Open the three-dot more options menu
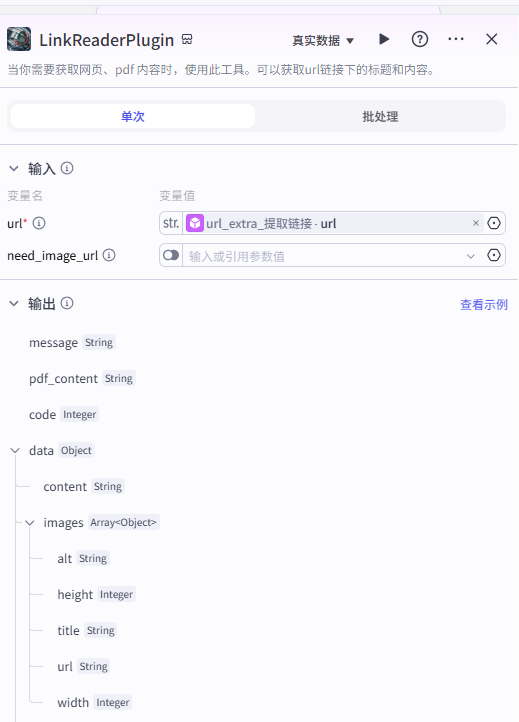Screen dimensions: 519x722 click(455, 39)
